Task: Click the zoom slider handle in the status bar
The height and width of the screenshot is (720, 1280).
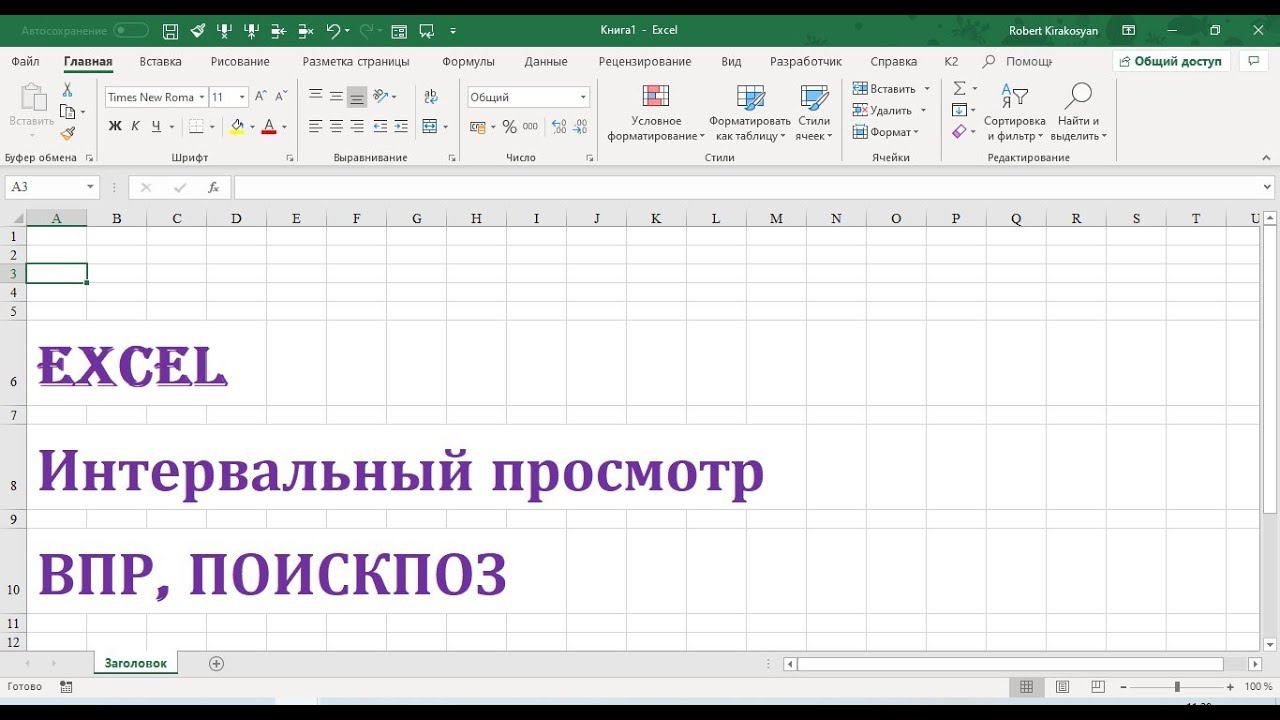Action: tap(1177, 687)
